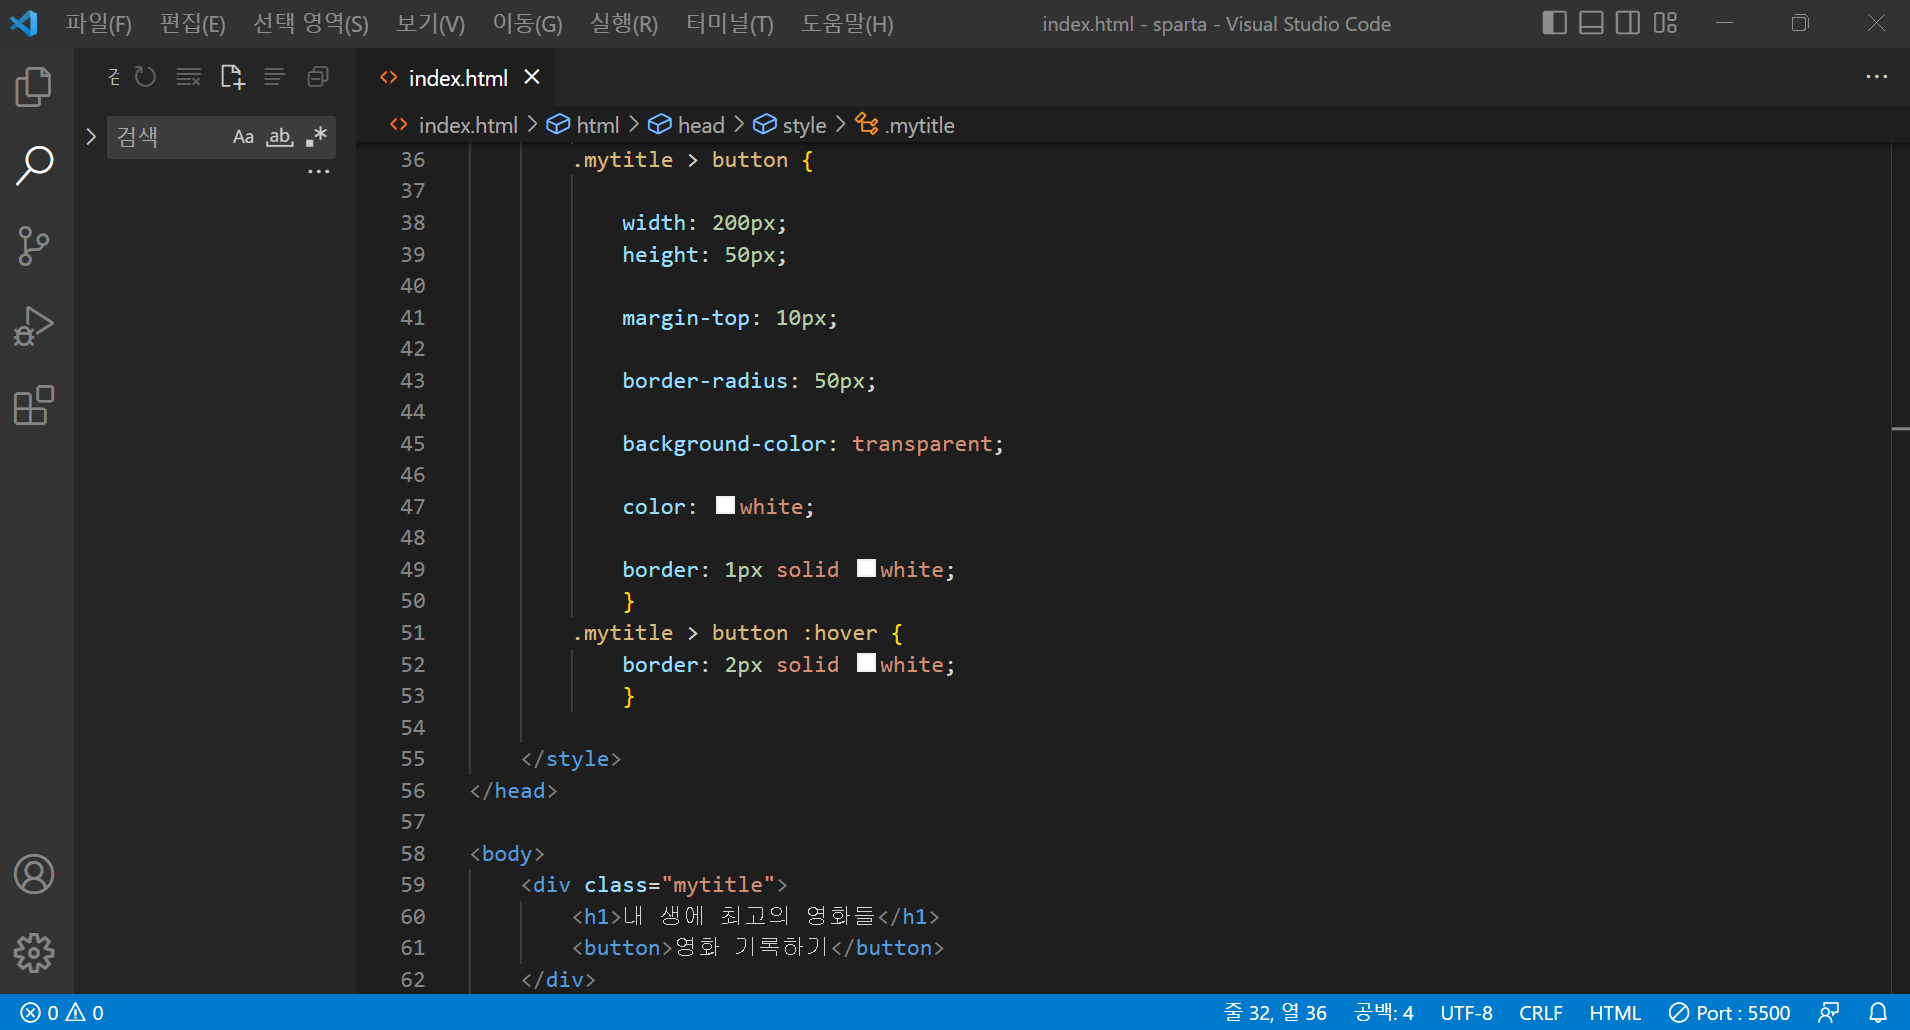1910x1030 pixels.
Task: Select the index.html editor tab
Action: coord(457,77)
